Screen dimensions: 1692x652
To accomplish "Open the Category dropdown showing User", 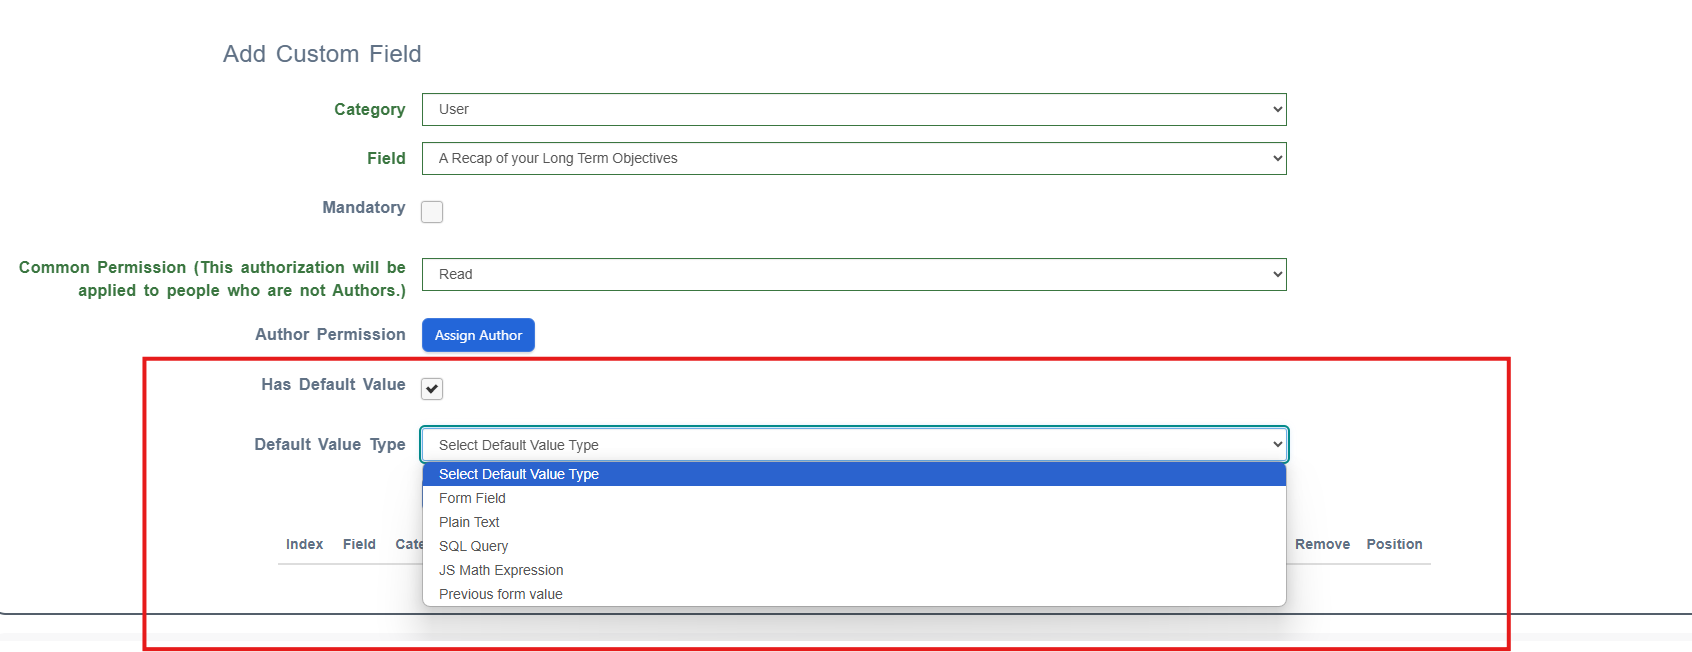I will click(x=854, y=110).
